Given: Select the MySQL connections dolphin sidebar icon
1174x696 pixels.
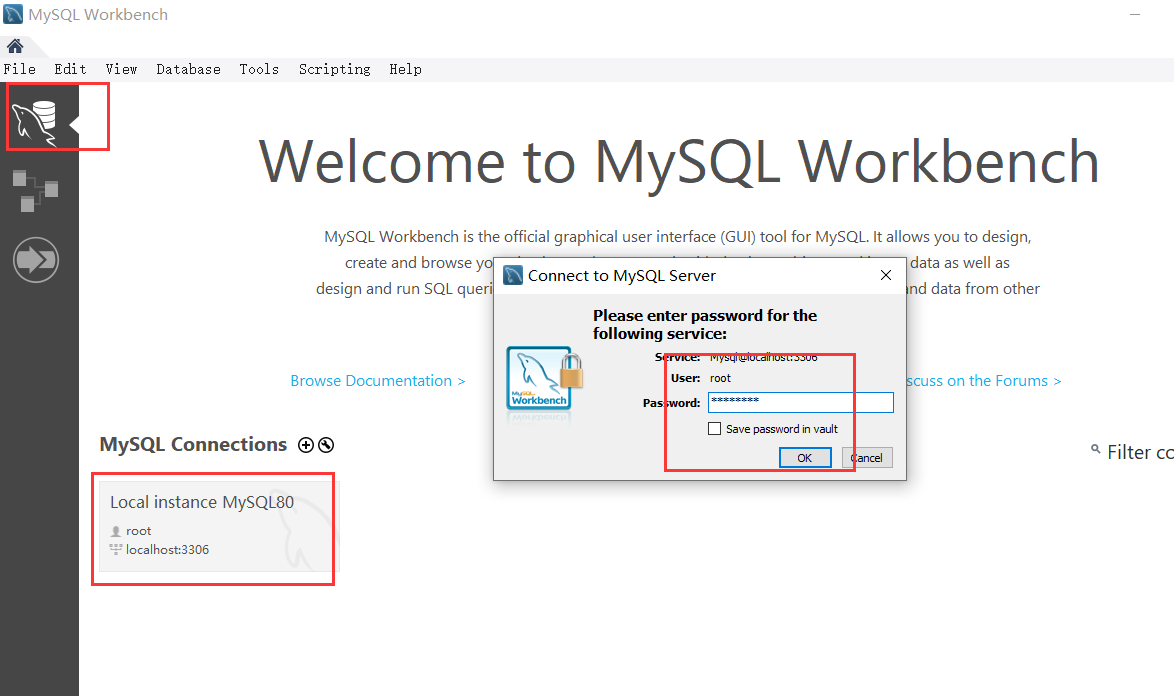Looking at the screenshot, I should (x=35, y=123).
